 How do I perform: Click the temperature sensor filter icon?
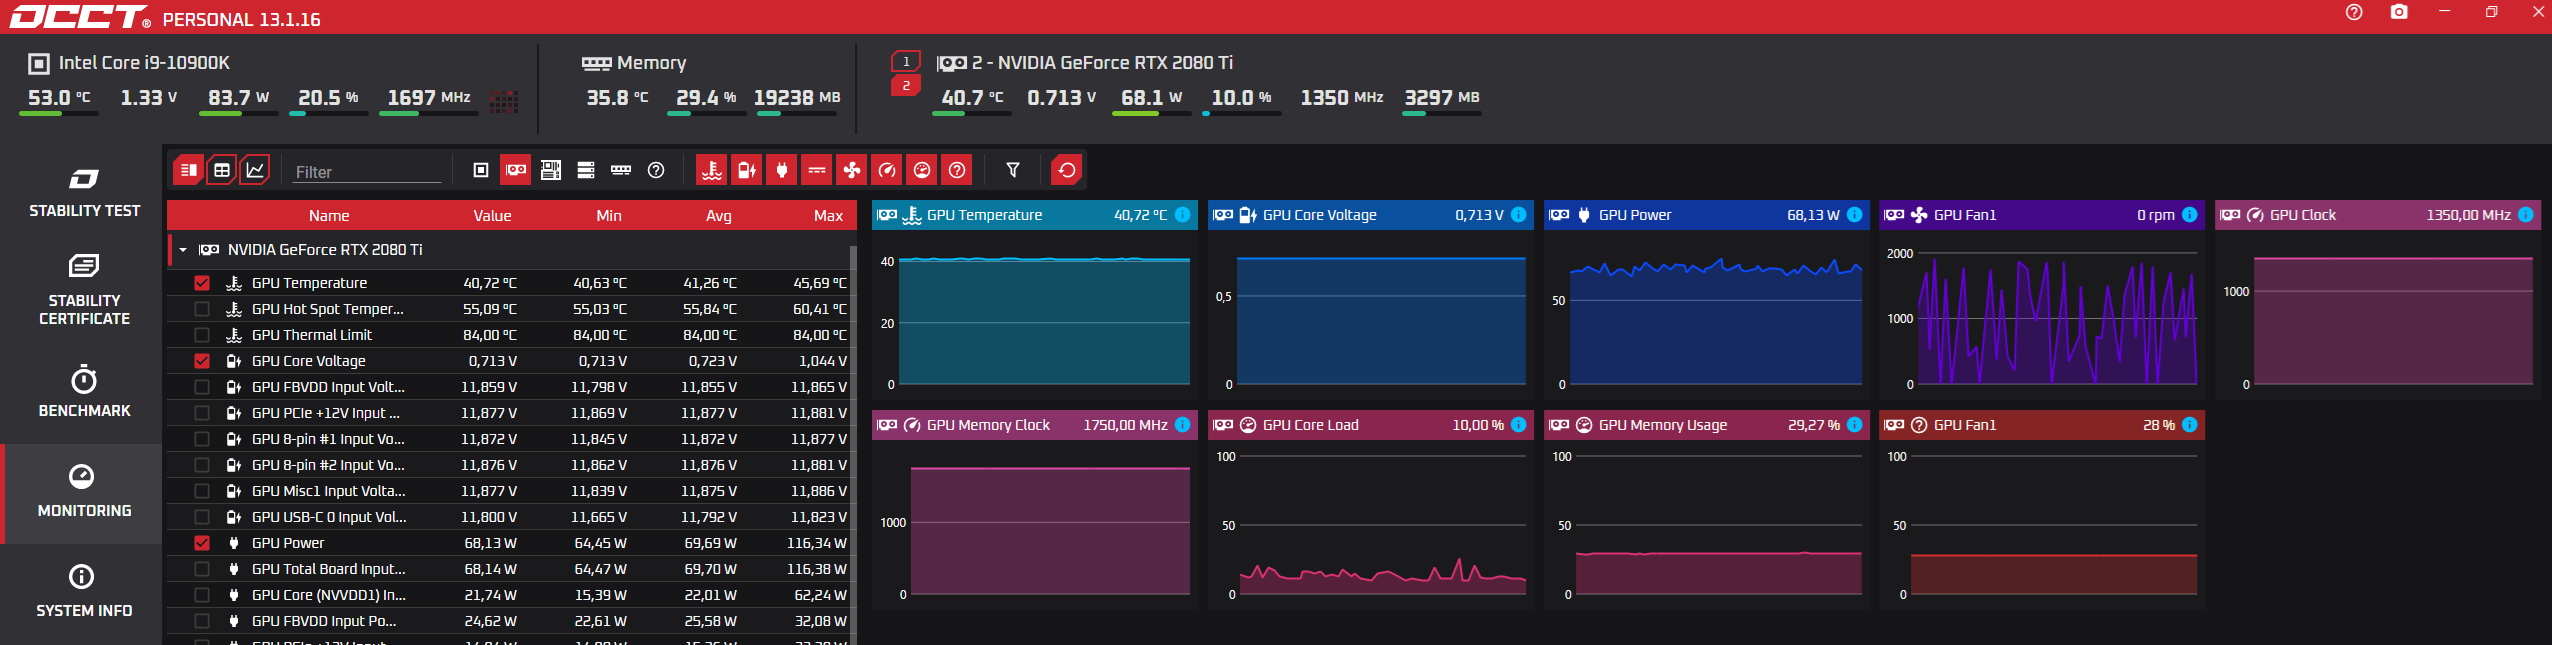[711, 170]
